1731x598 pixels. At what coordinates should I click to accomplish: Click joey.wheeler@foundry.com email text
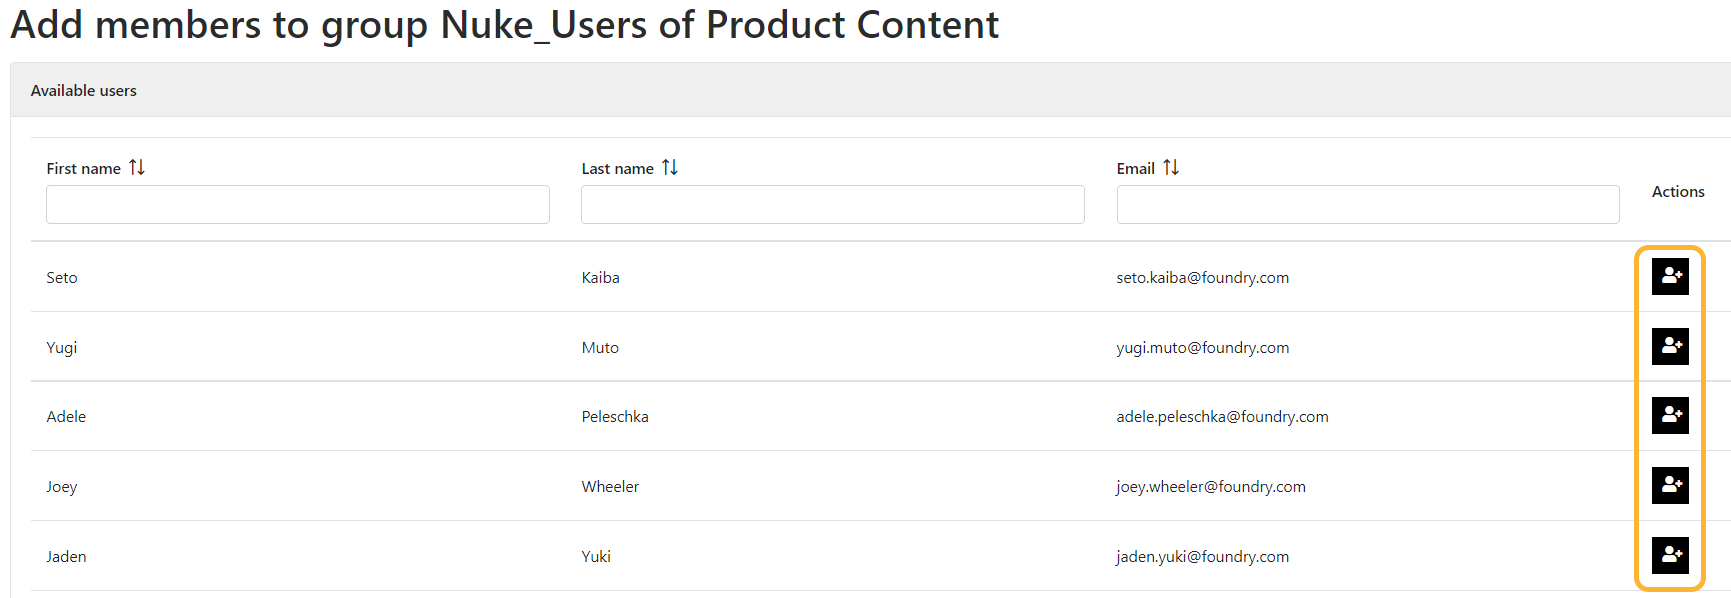[x=1210, y=487]
